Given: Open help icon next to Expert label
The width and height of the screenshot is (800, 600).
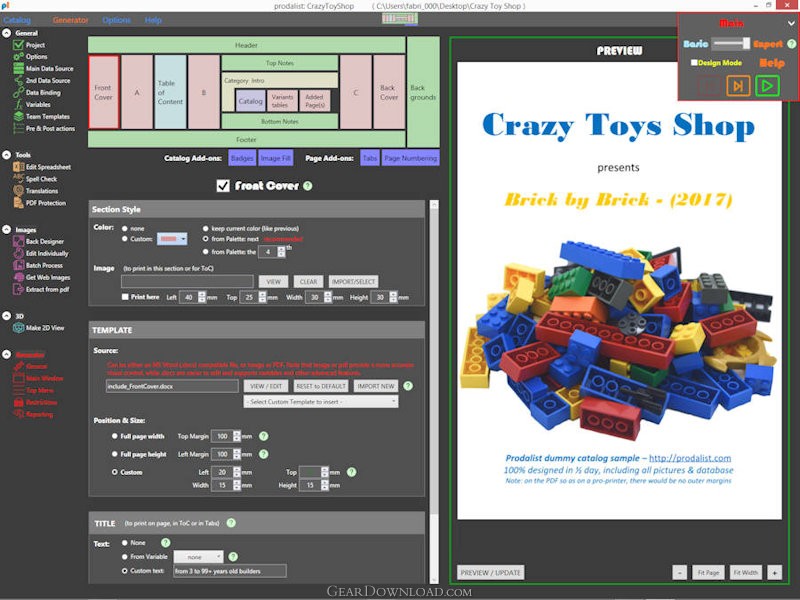Looking at the screenshot, I should point(791,44).
